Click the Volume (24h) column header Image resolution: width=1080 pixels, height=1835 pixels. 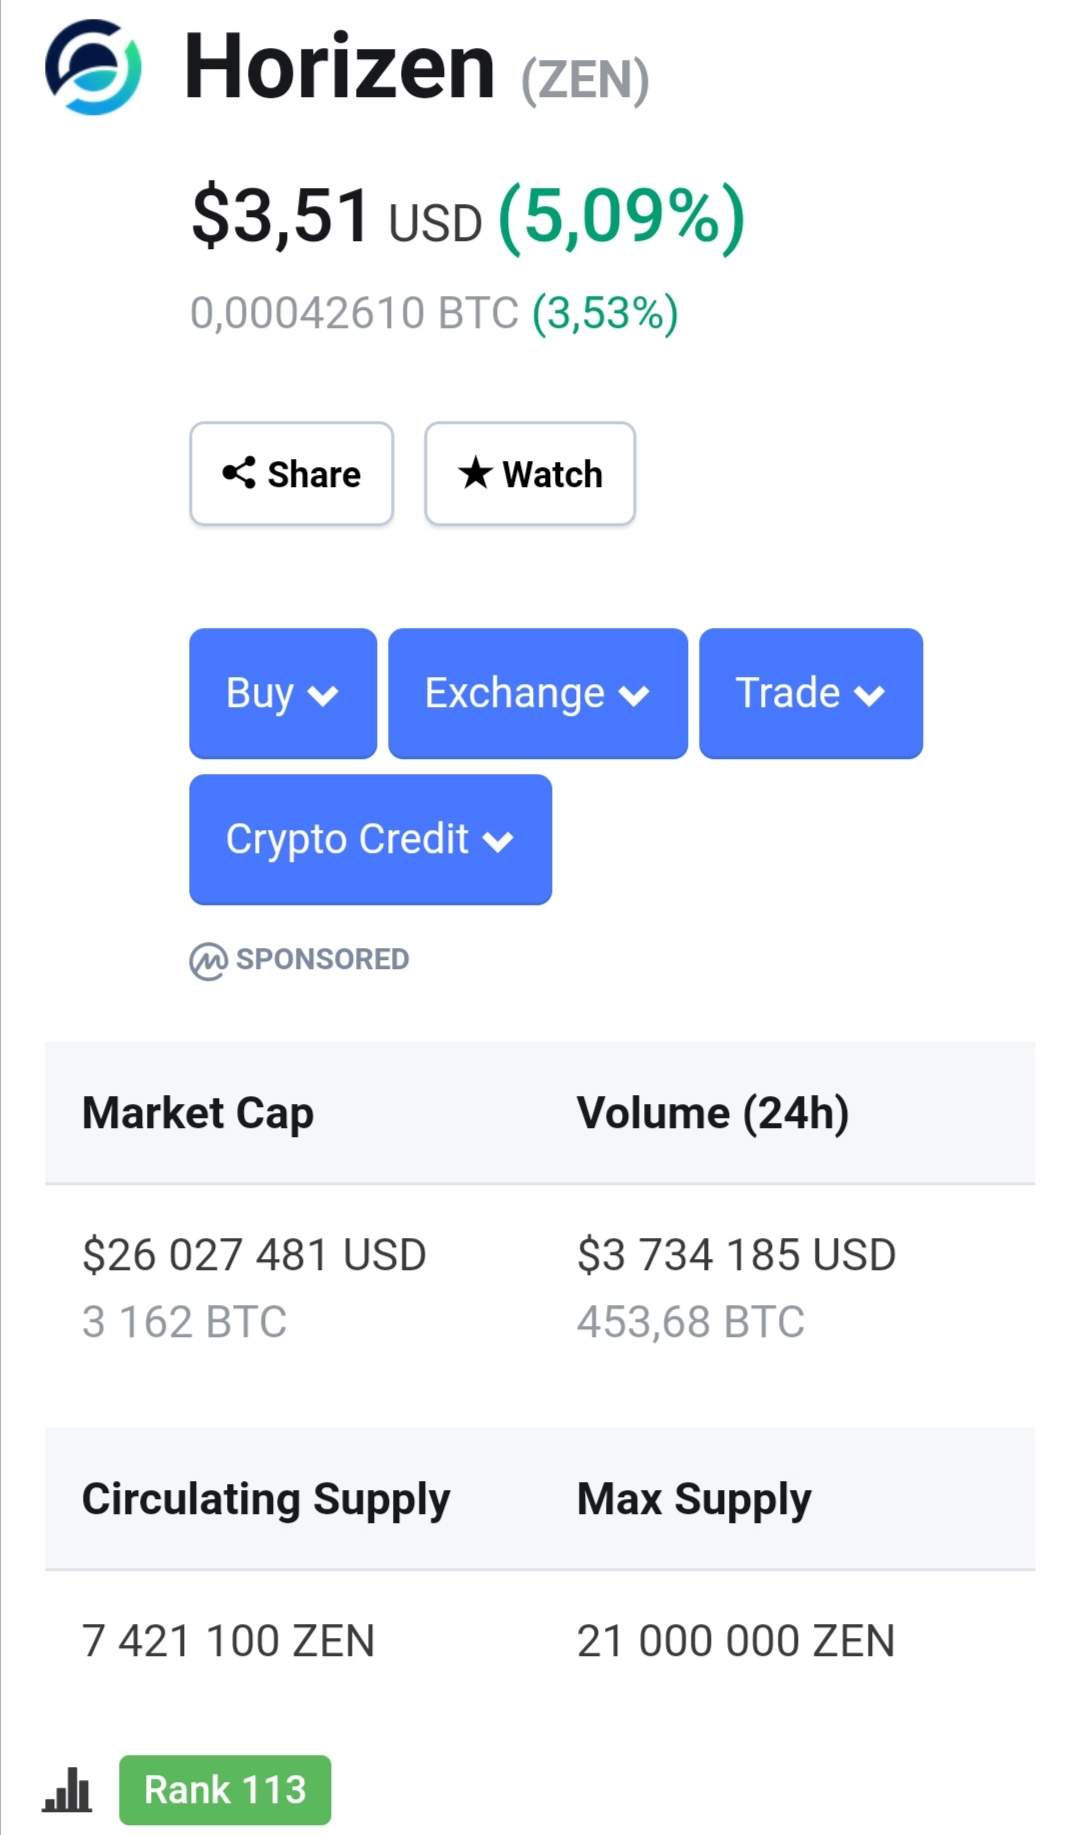[x=713, y=1113]
